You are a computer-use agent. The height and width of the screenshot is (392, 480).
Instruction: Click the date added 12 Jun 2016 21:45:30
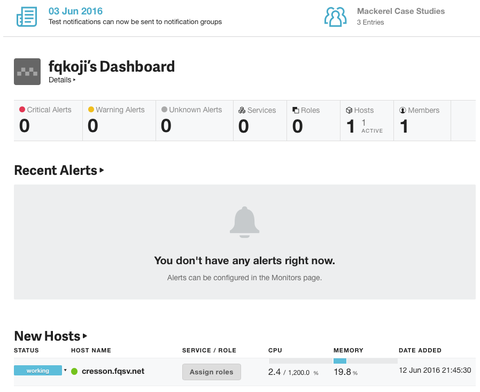[x=435, y=370]
